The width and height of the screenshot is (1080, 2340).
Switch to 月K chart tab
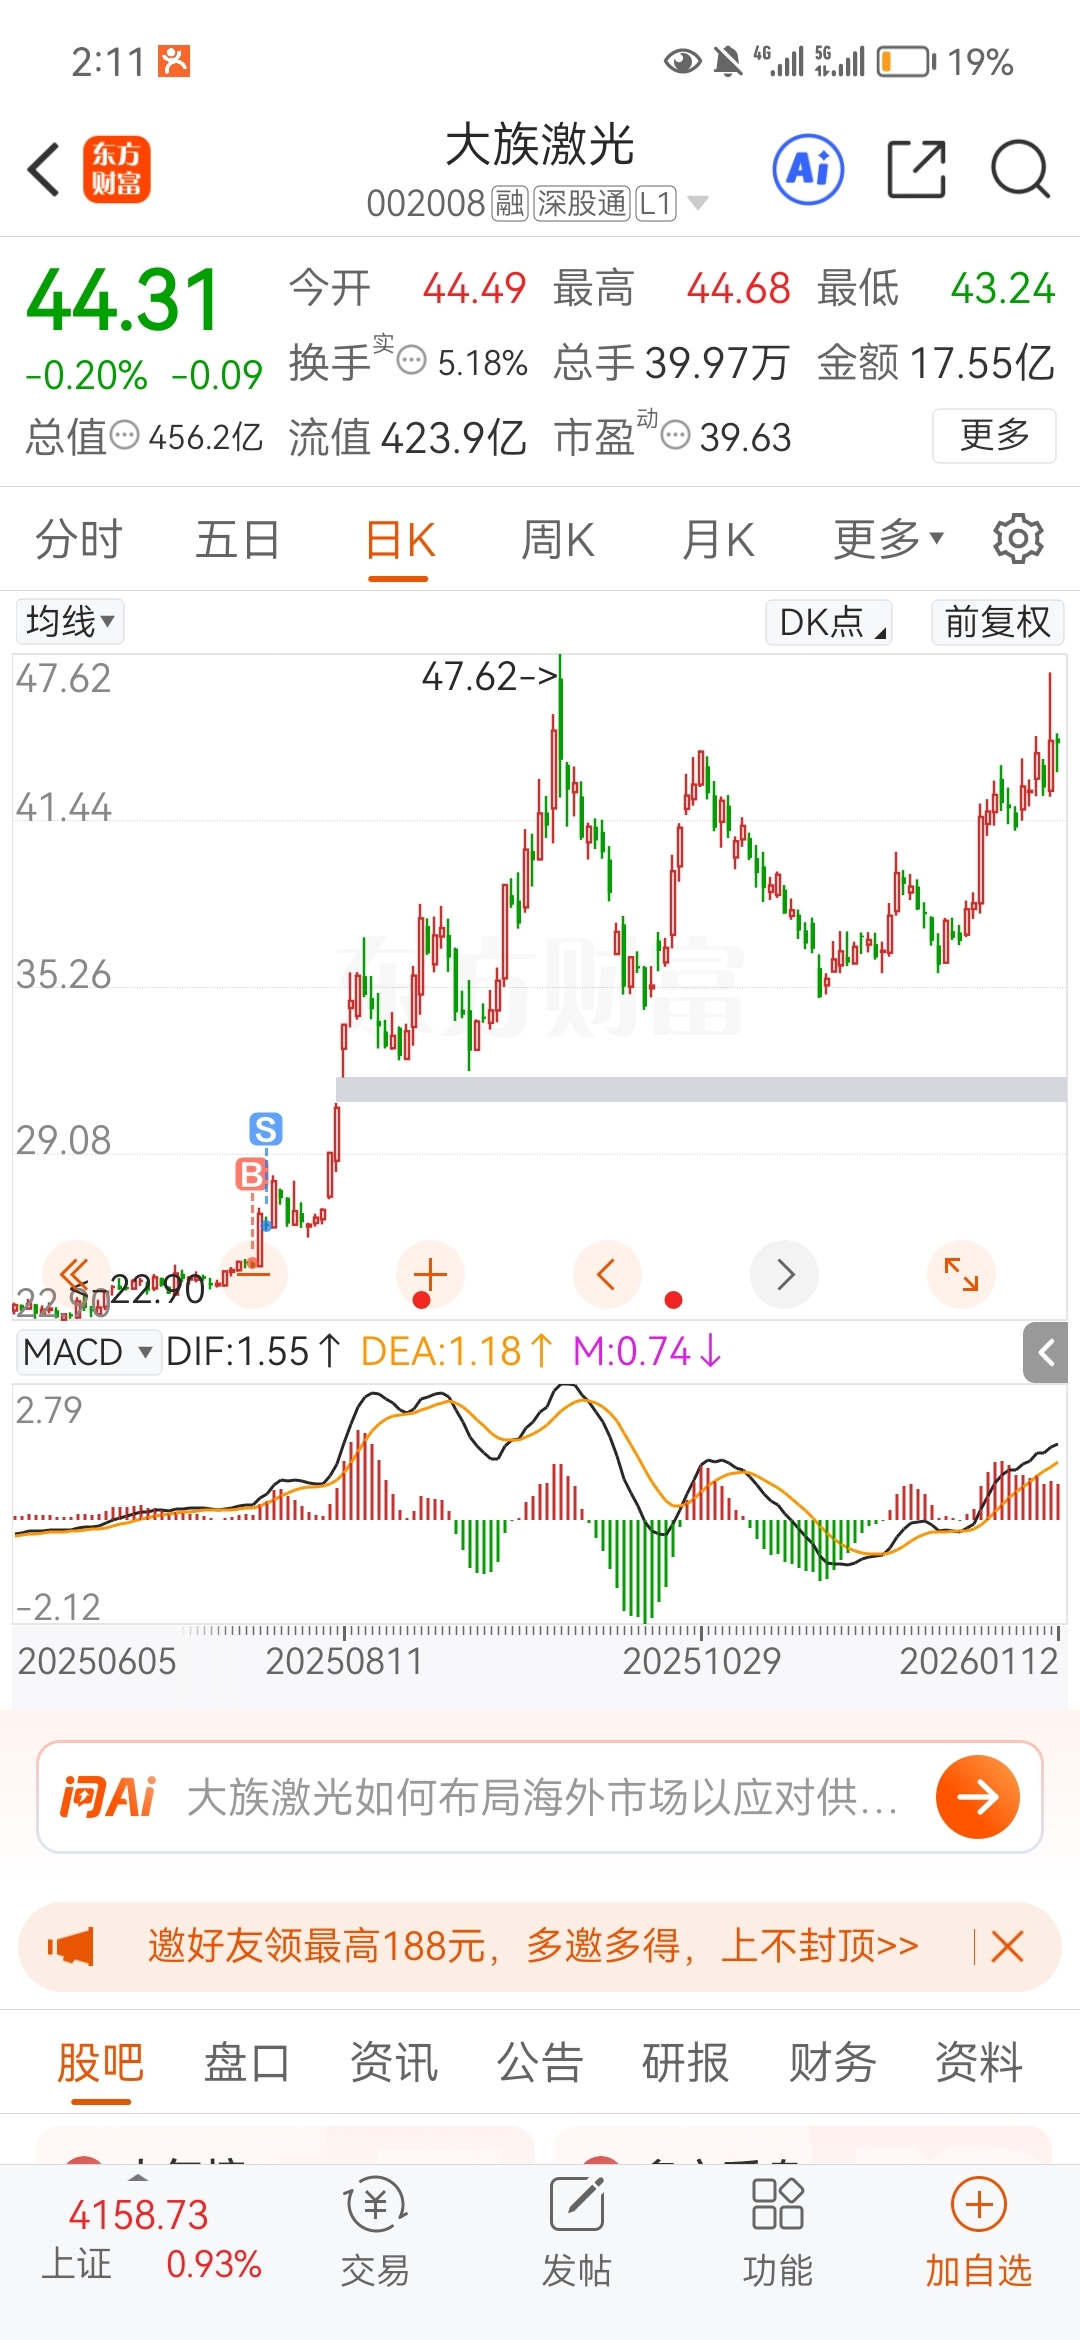tap(718, 540)
